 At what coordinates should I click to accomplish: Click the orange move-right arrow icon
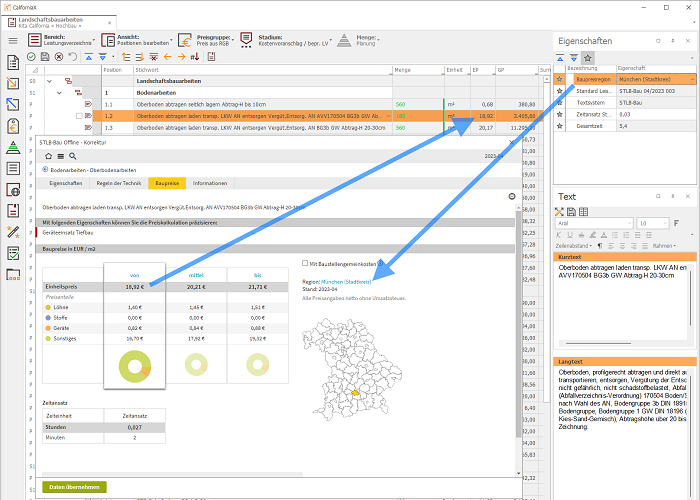point(181,57)
